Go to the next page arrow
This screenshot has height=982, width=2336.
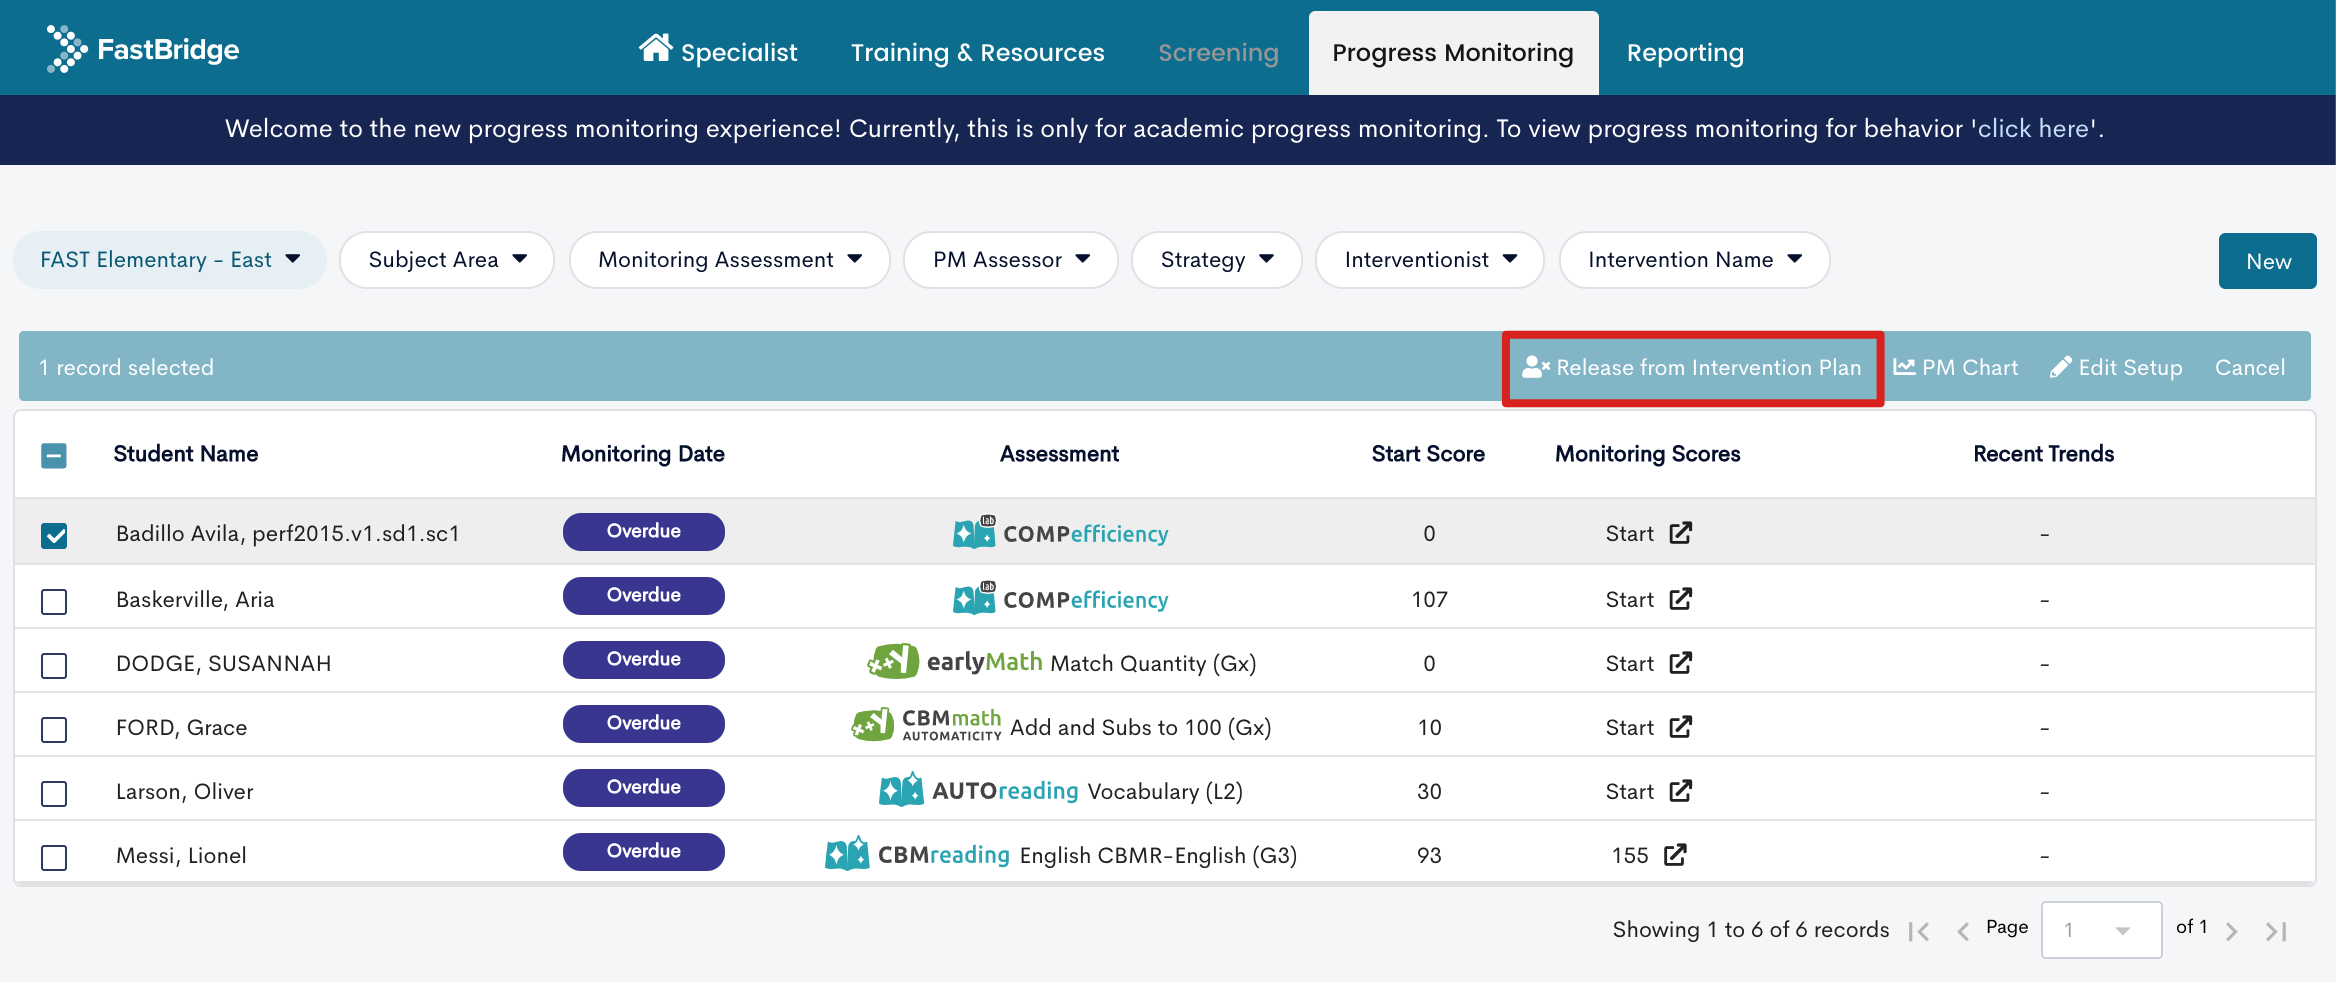[x=2231, y=931]
